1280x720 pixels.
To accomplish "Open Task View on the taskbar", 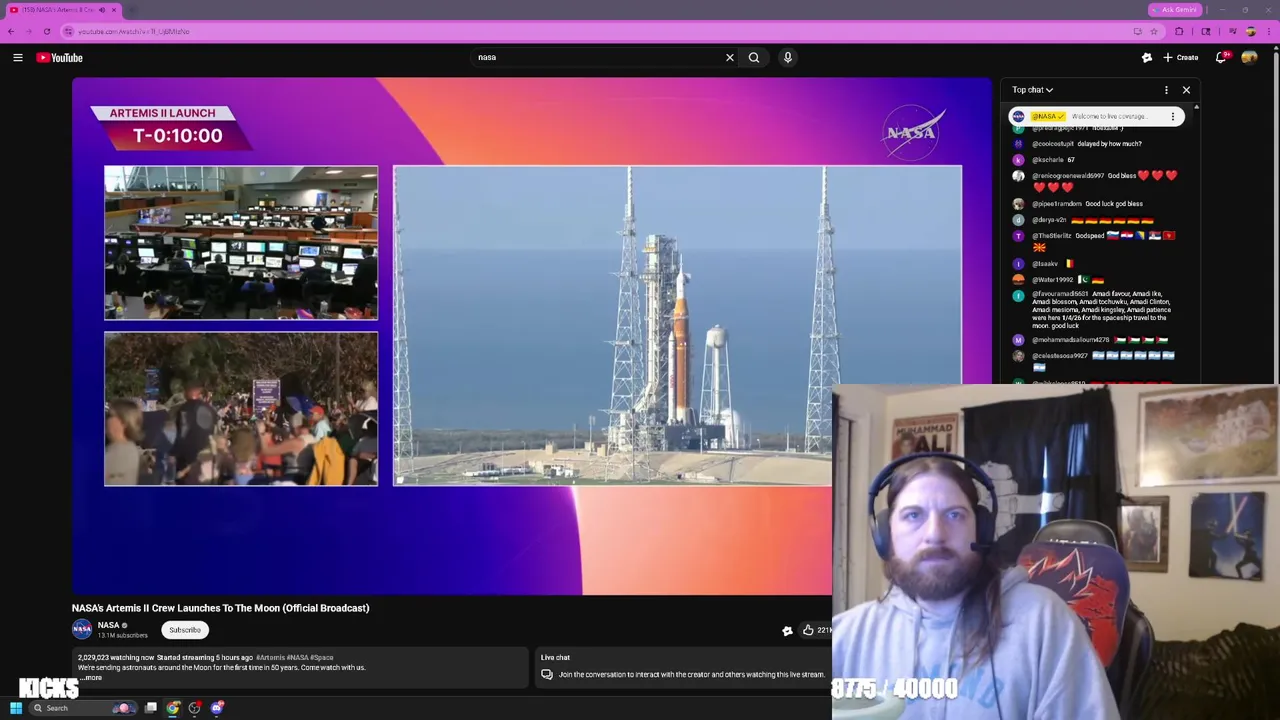I will 150,708.
